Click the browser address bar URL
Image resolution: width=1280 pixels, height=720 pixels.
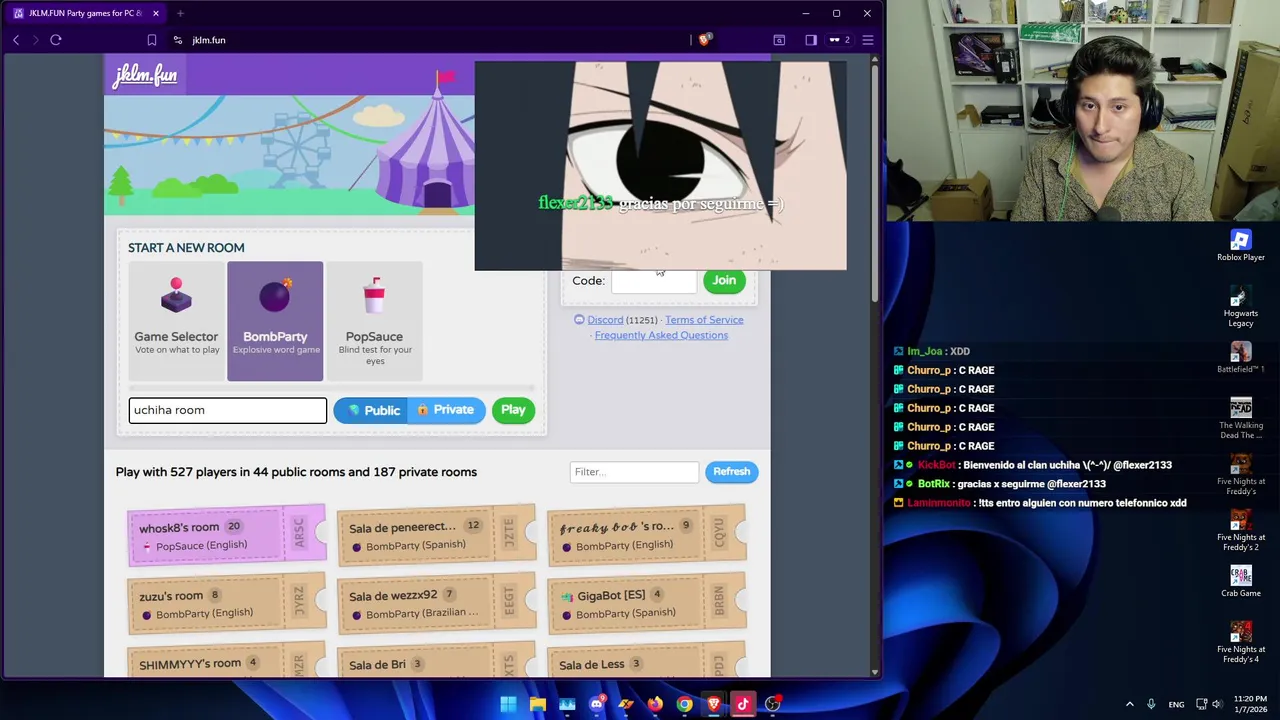point(209,40)
